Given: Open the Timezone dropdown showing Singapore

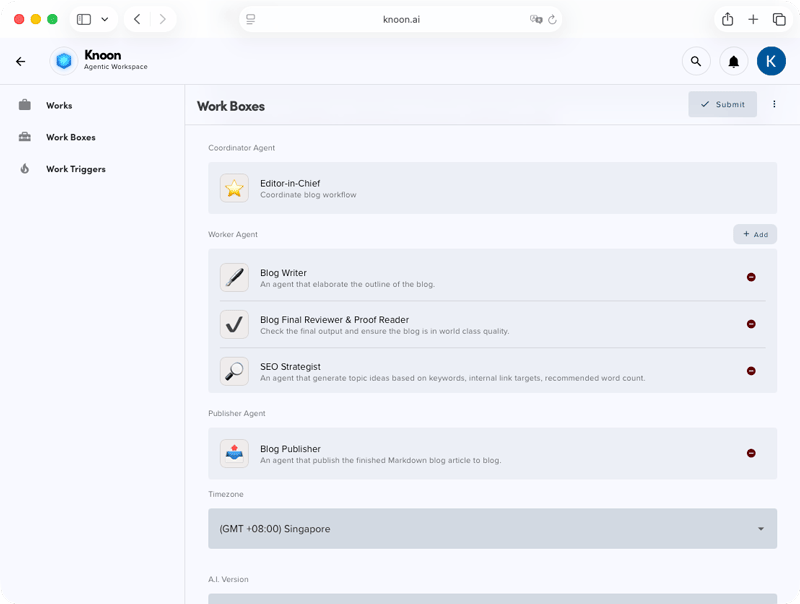Looking at the screenshot, I should [493, 528].
